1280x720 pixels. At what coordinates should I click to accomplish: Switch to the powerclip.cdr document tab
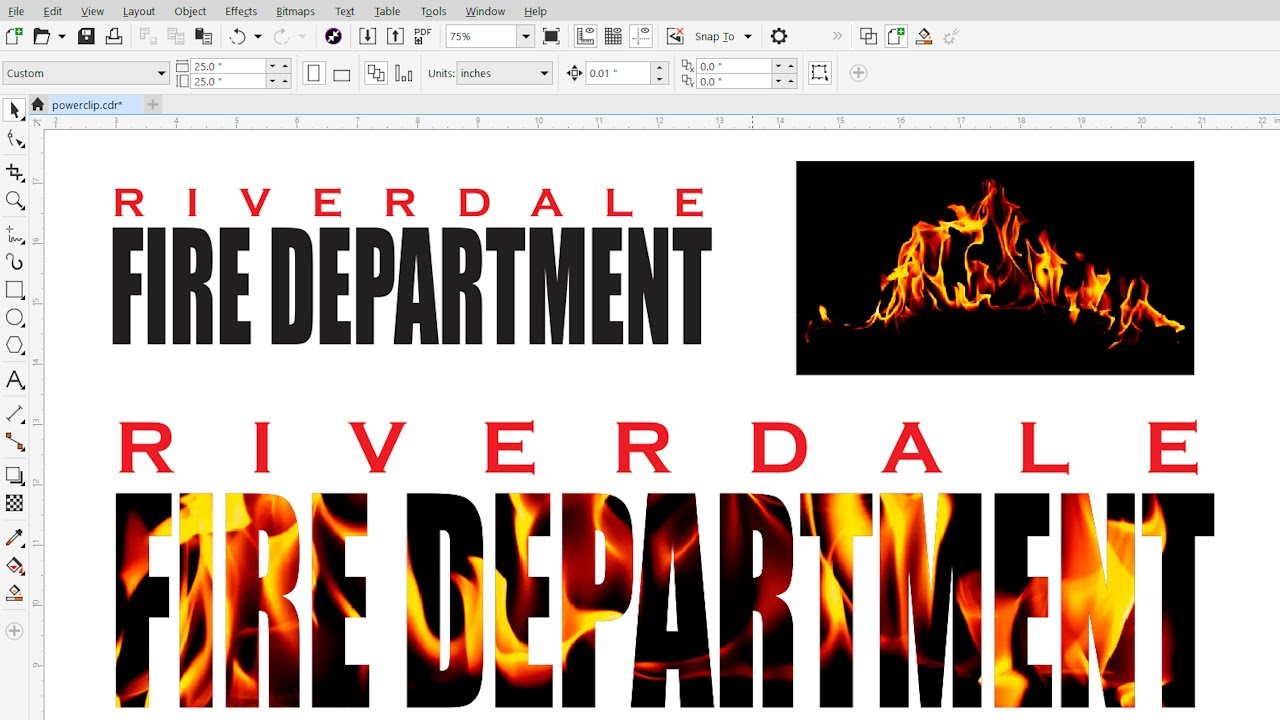pos(87,104)
